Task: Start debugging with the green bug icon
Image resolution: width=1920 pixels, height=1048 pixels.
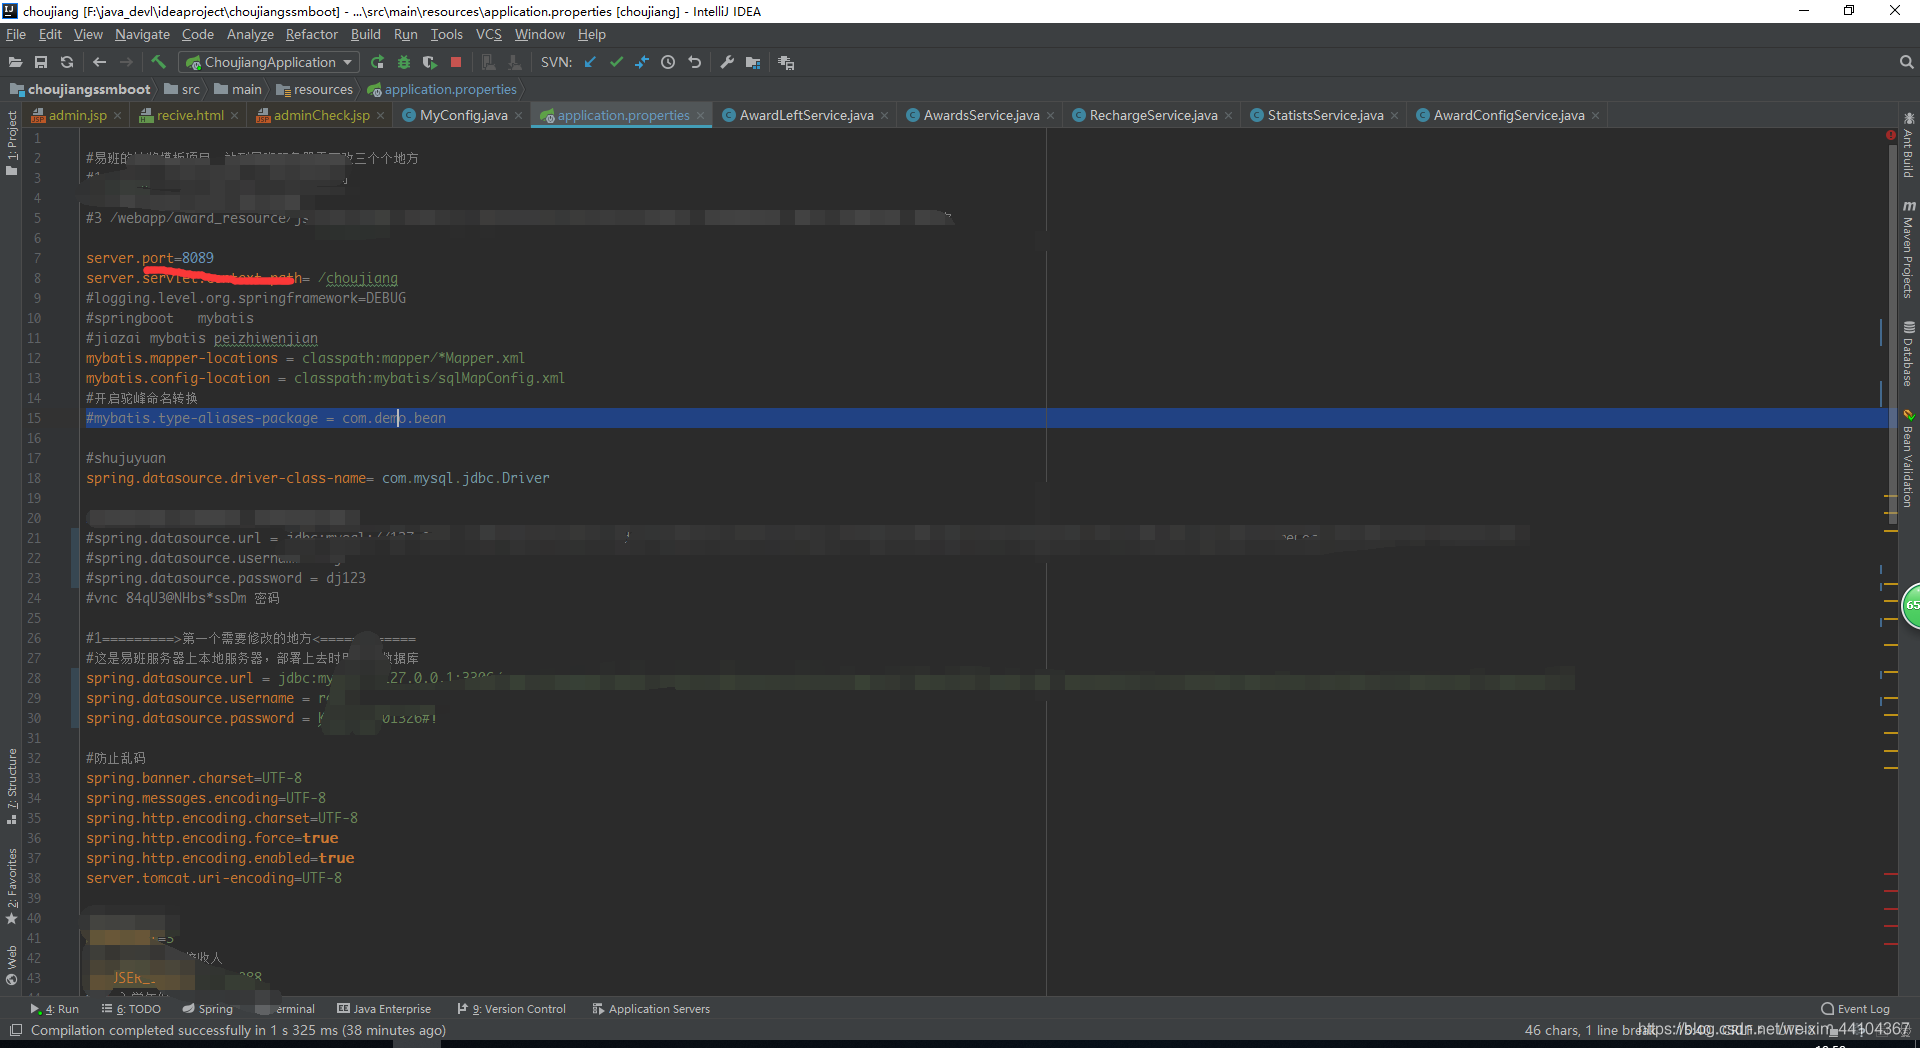Action: point(403,62)
